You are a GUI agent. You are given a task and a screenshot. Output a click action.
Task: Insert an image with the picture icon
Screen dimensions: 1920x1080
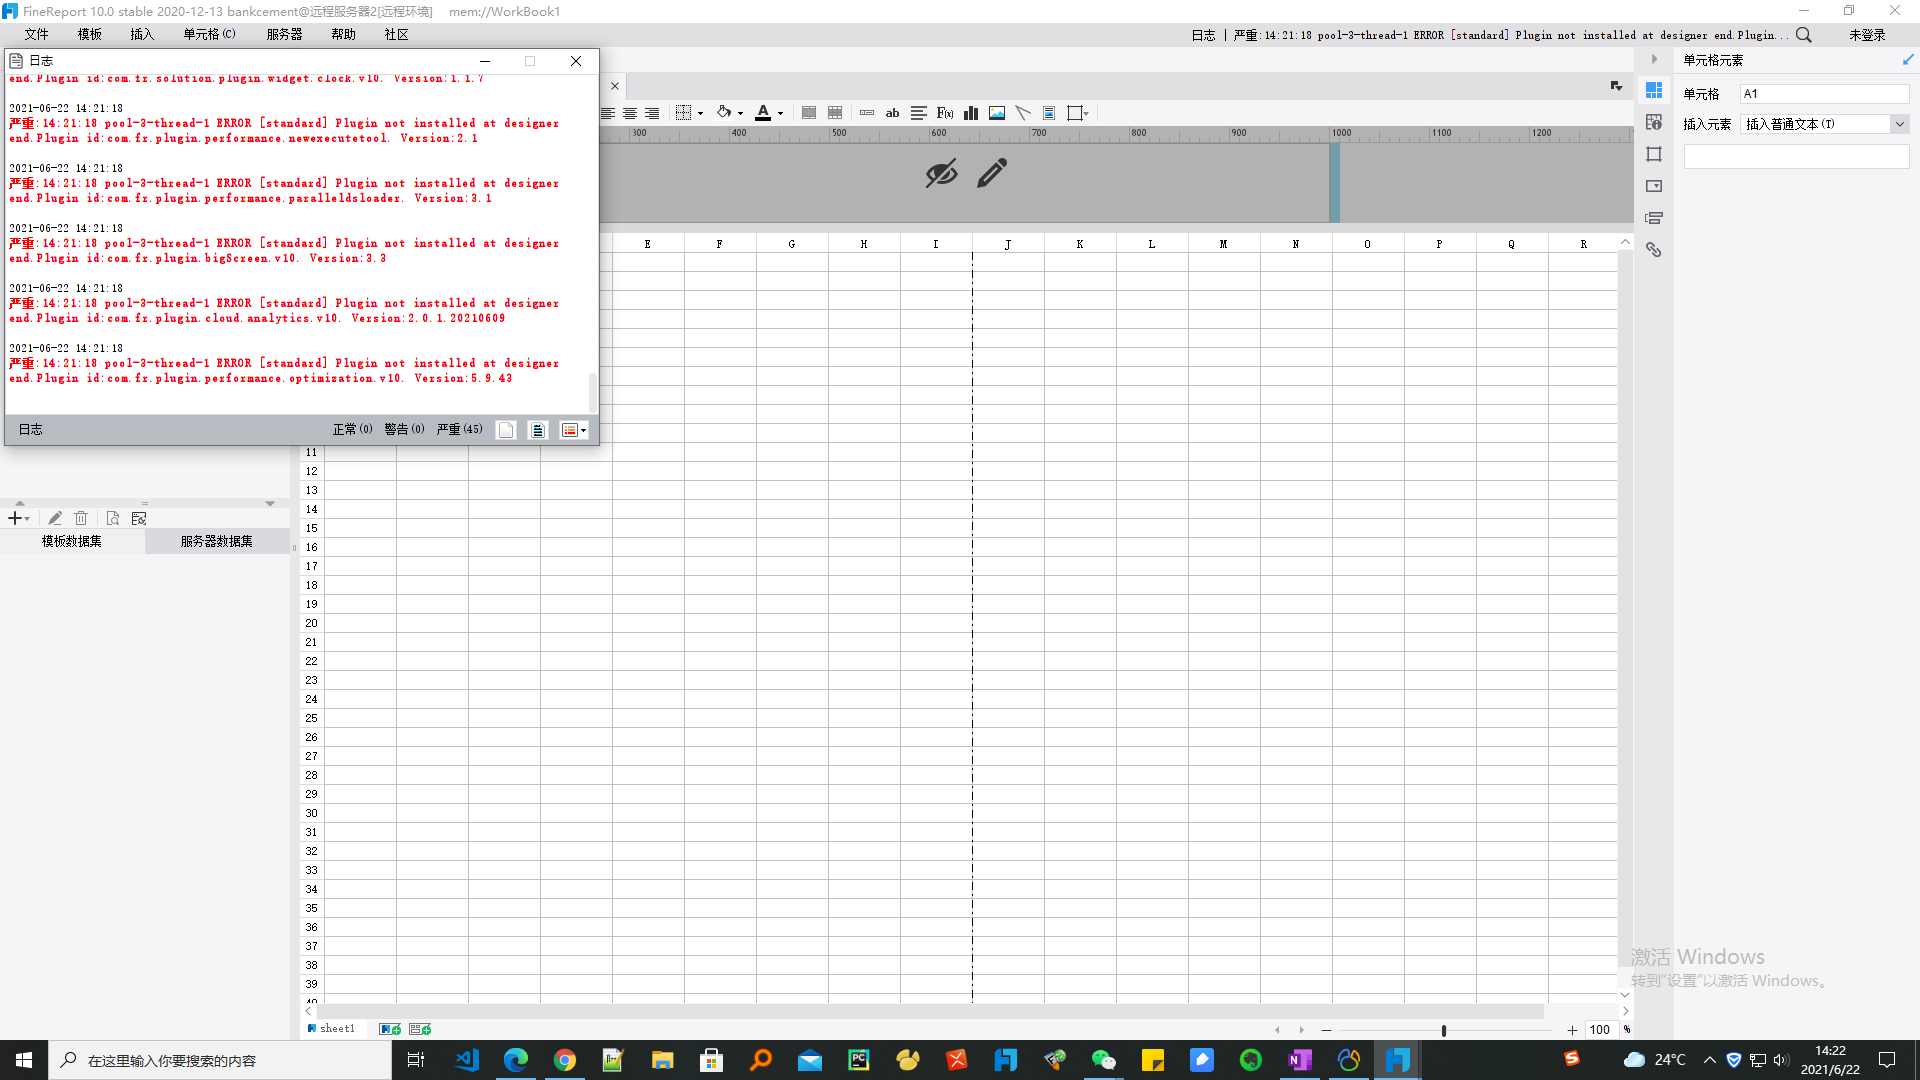pyautogui.click(x=997, y=113)
